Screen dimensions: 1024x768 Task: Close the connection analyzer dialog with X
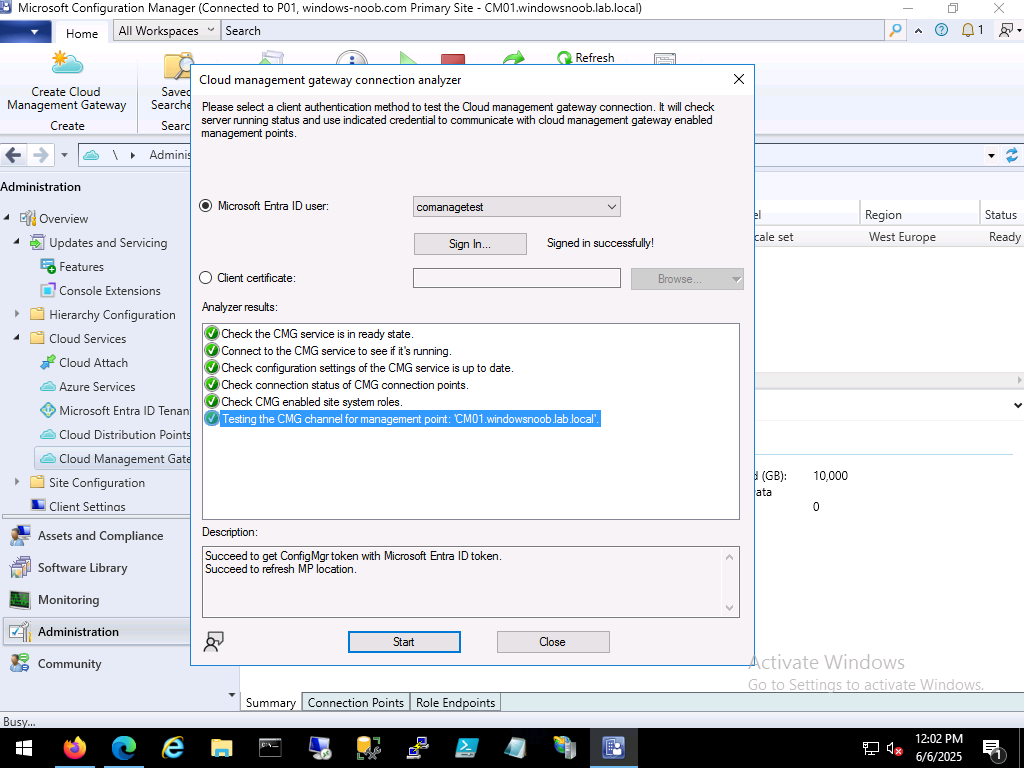pyautogui.click(x=739, y=79)
